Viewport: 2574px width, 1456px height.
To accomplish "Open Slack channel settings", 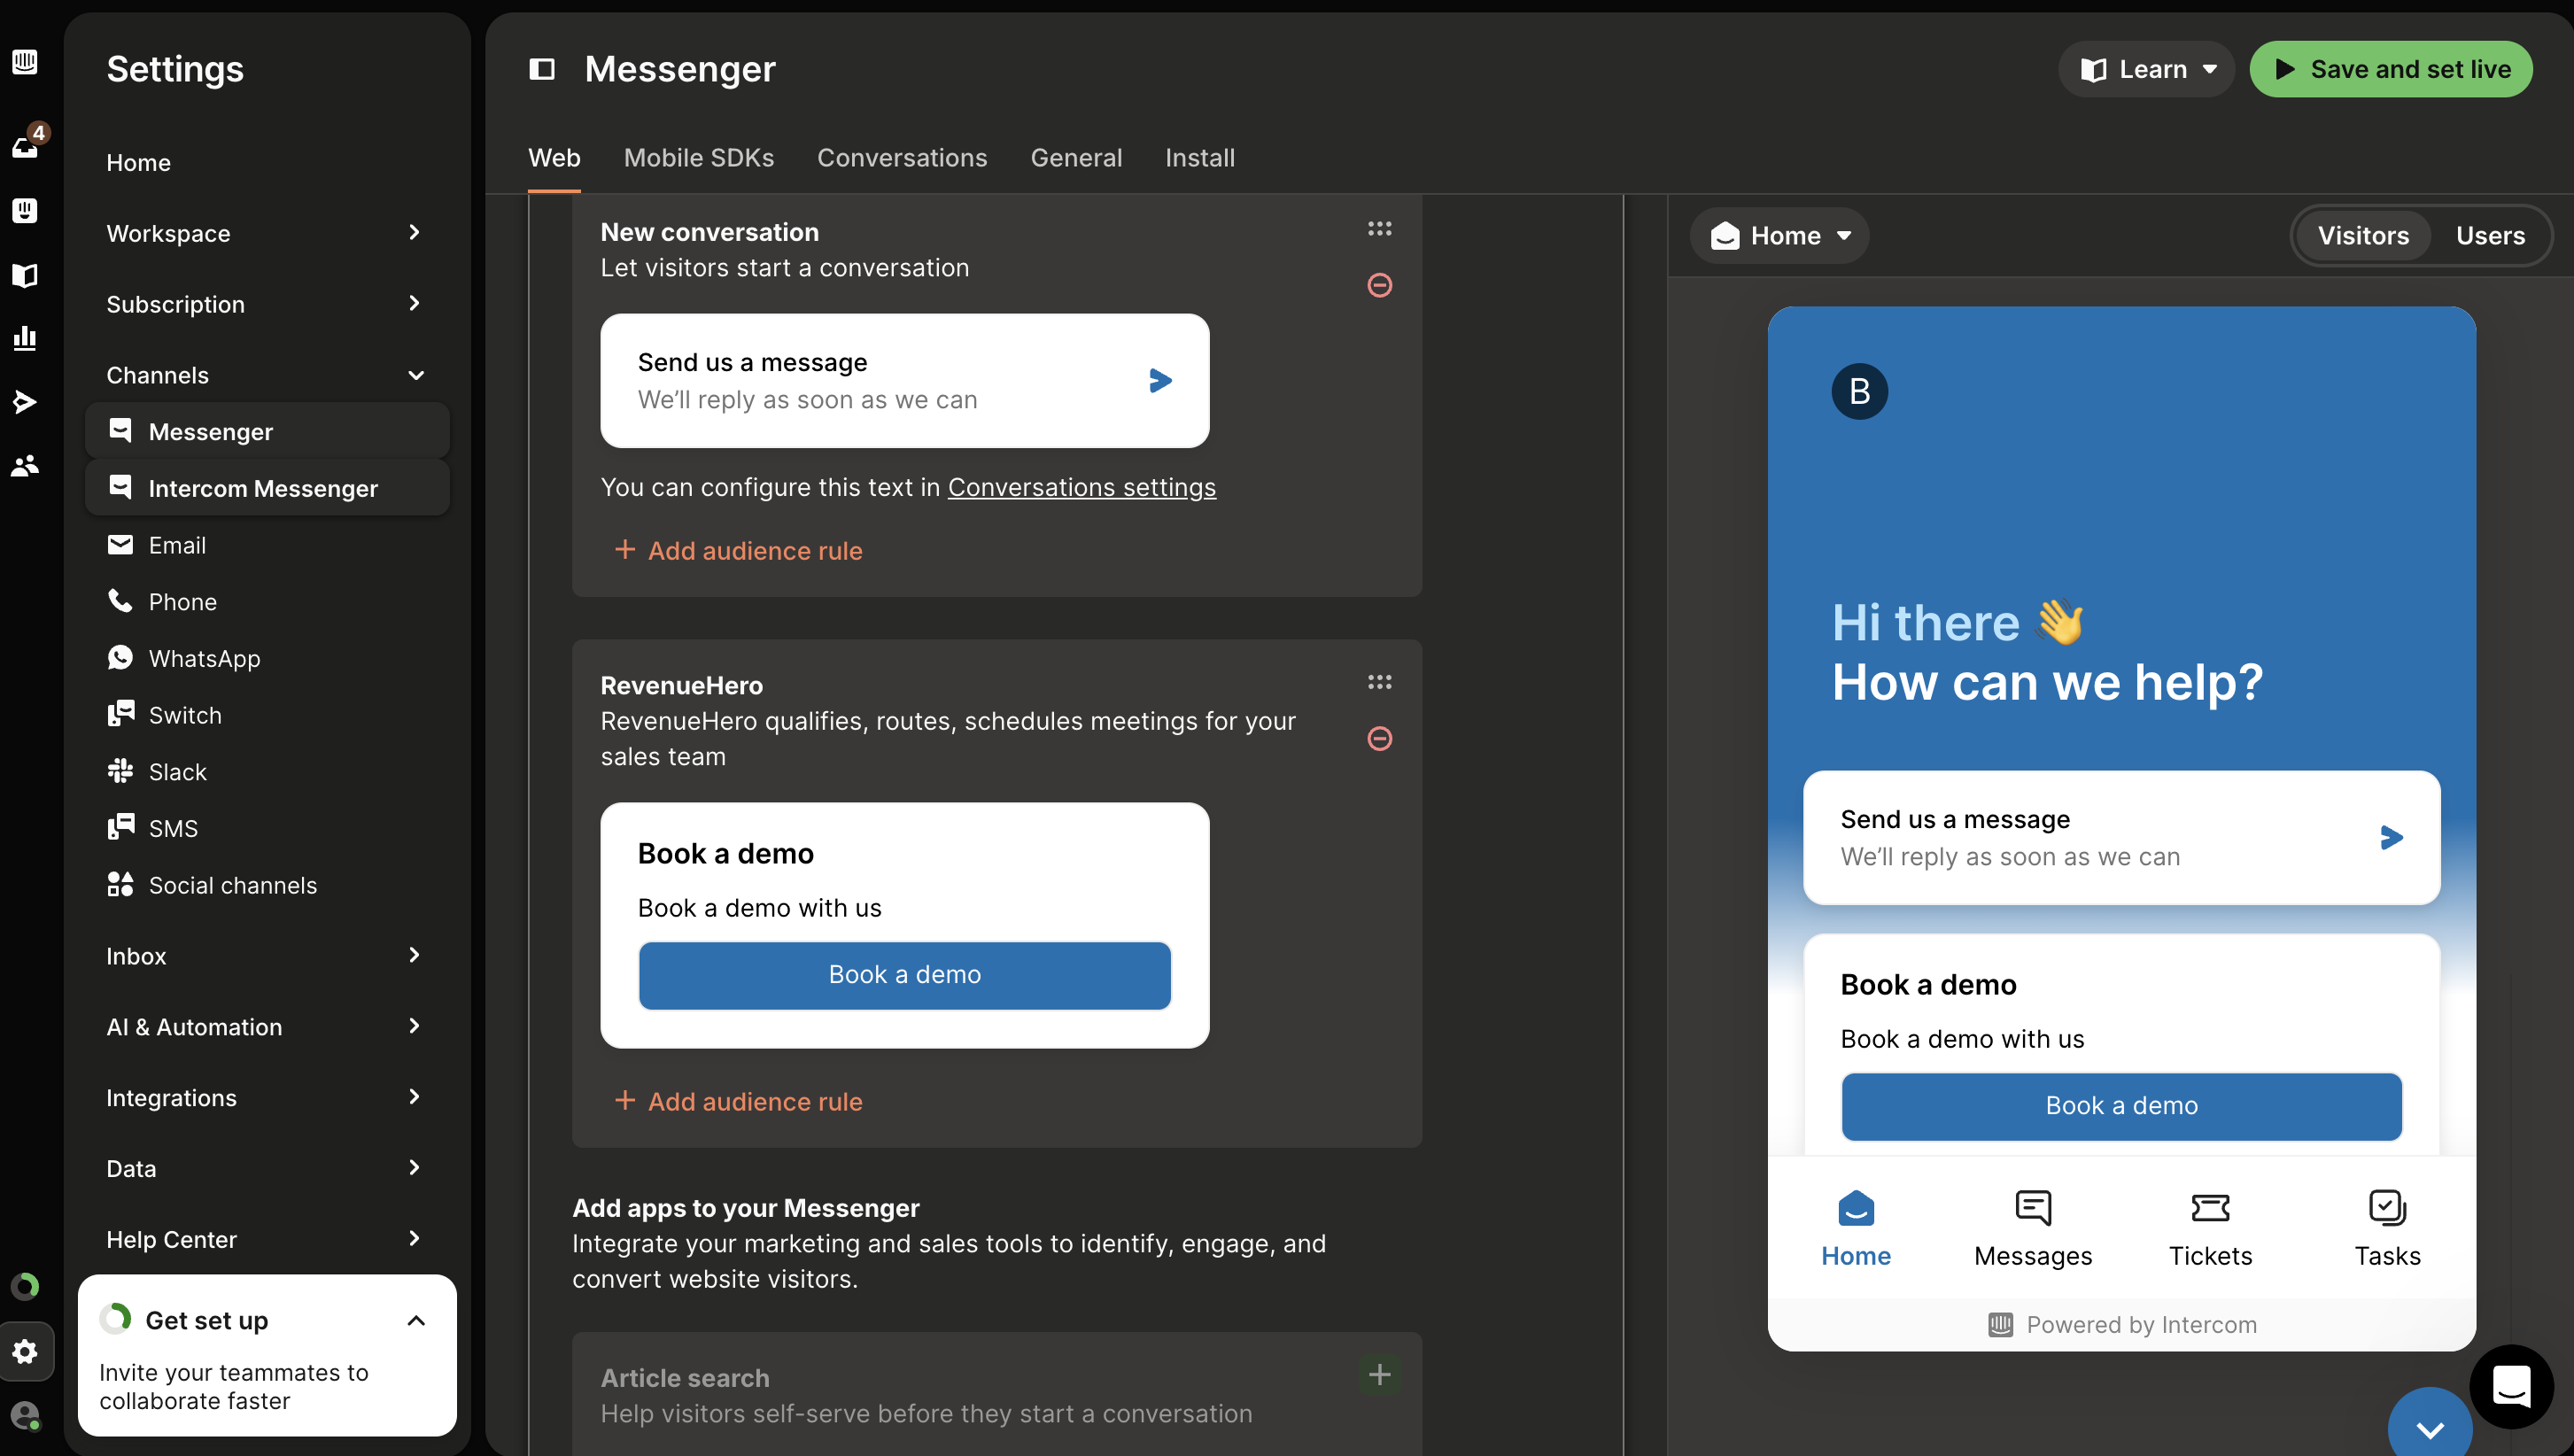I will [x=267, y=772].
